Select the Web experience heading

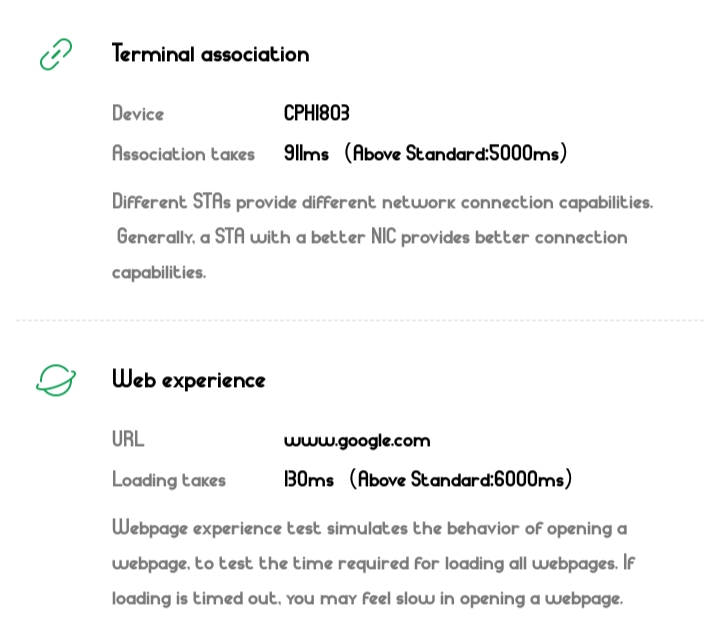pyautogui.click(x=188, y=380)
